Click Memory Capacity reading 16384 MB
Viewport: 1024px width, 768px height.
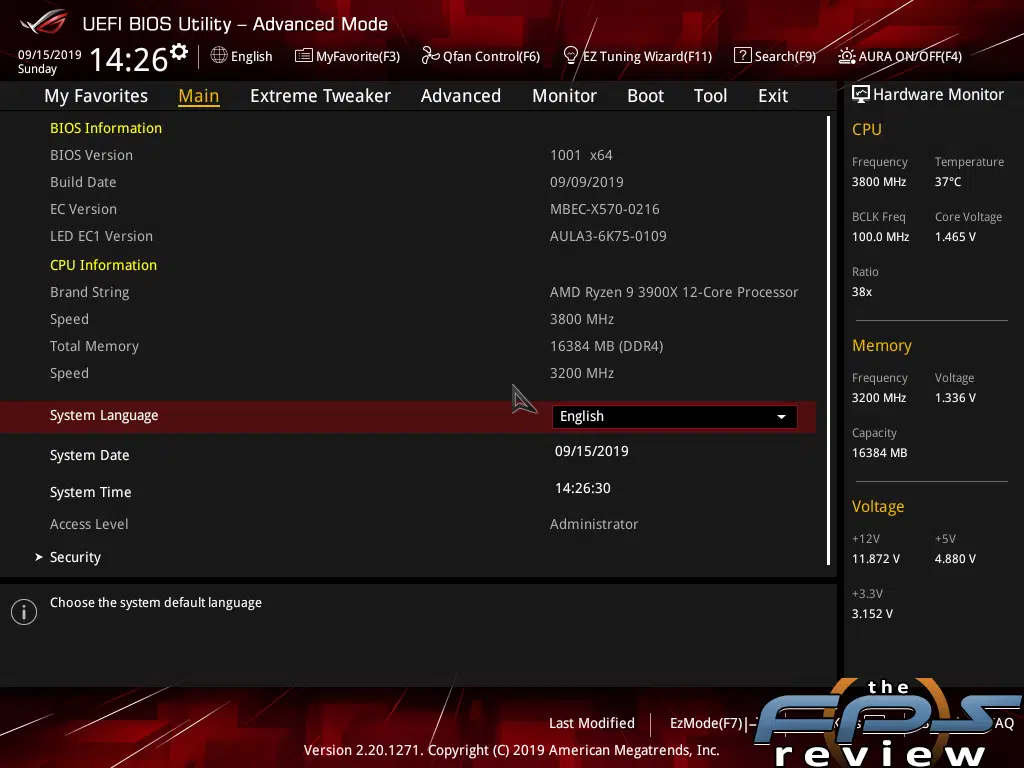point(880,453)
